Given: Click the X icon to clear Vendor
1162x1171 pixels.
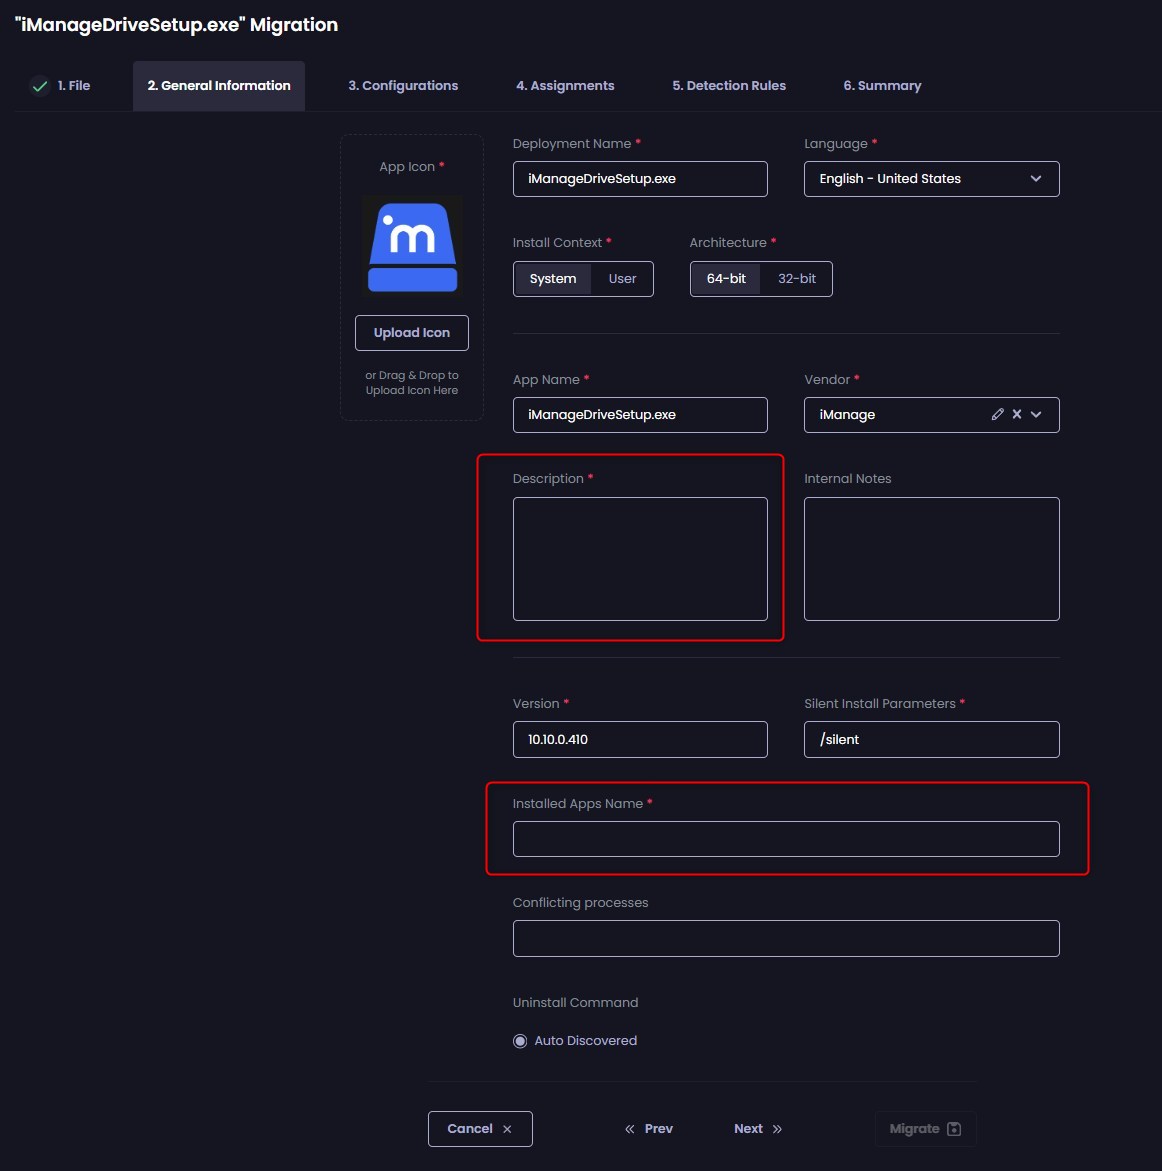Looking at the screenshot, I should 1016,414.
